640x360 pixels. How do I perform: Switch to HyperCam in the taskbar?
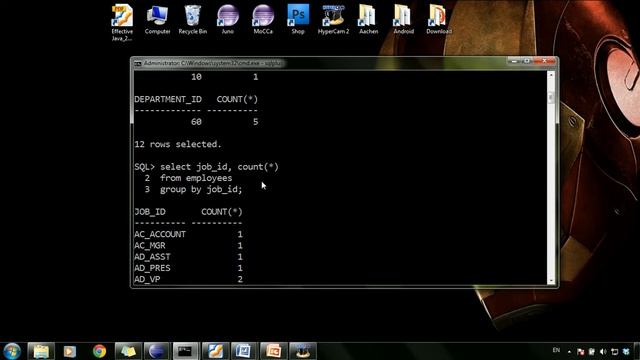click(x=302, y=351)
